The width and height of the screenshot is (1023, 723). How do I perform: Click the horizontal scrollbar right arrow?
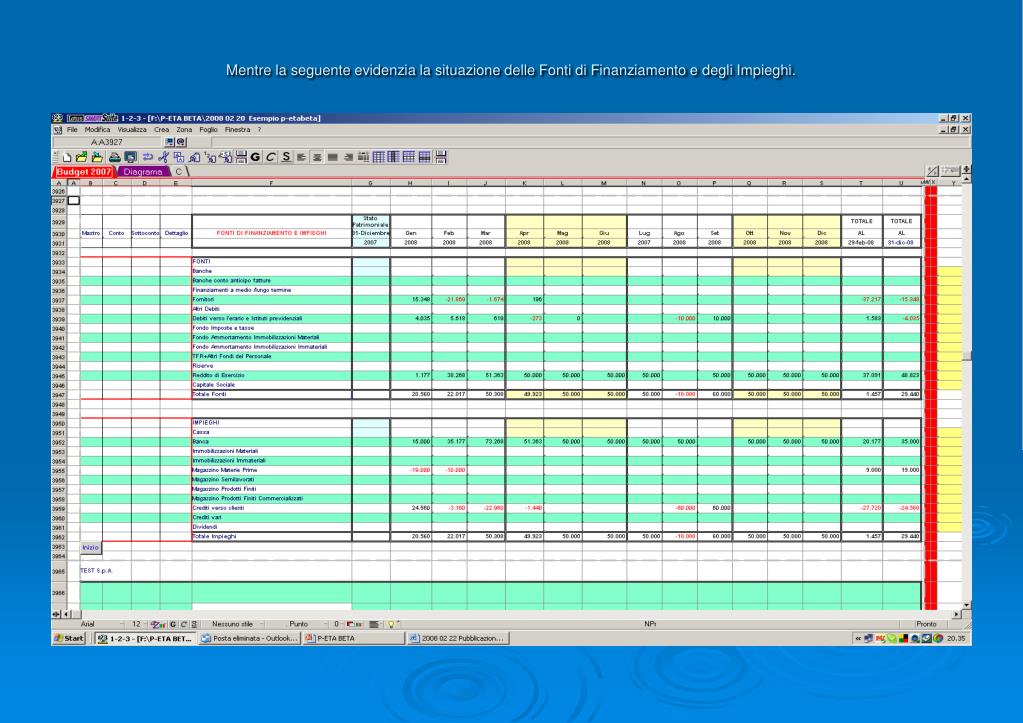coord(957,614)
